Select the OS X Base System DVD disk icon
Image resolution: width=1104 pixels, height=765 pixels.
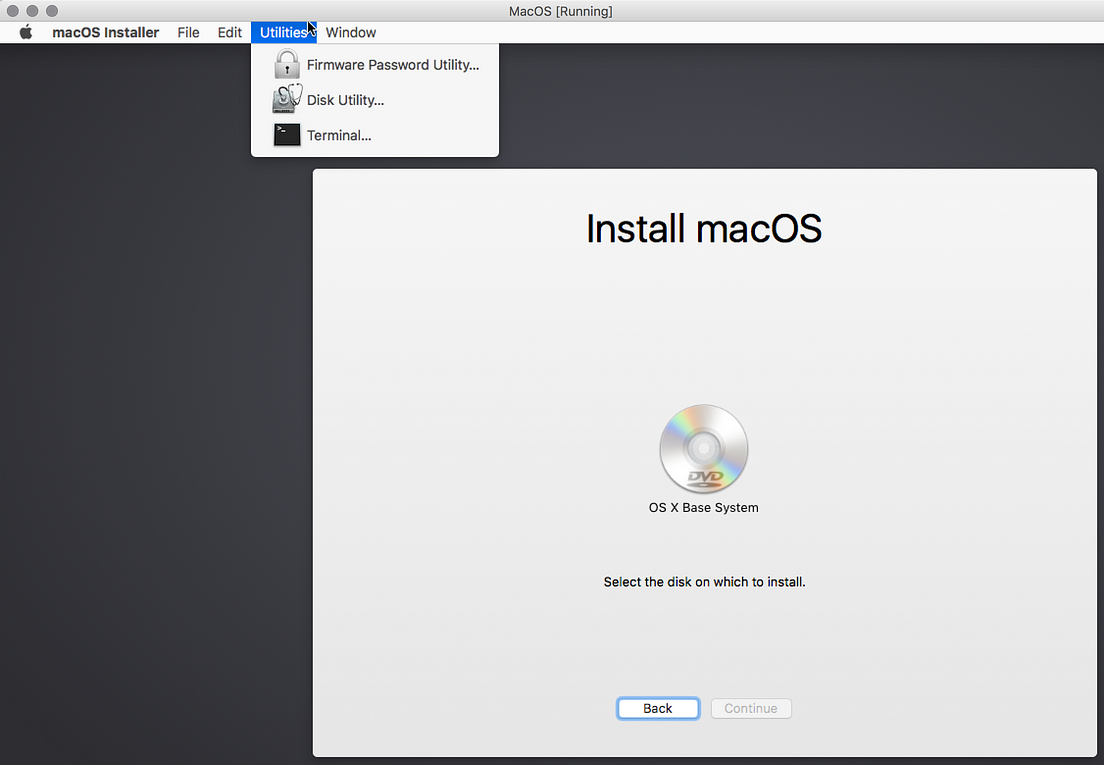pyautogui.click(x=703, y=448)
